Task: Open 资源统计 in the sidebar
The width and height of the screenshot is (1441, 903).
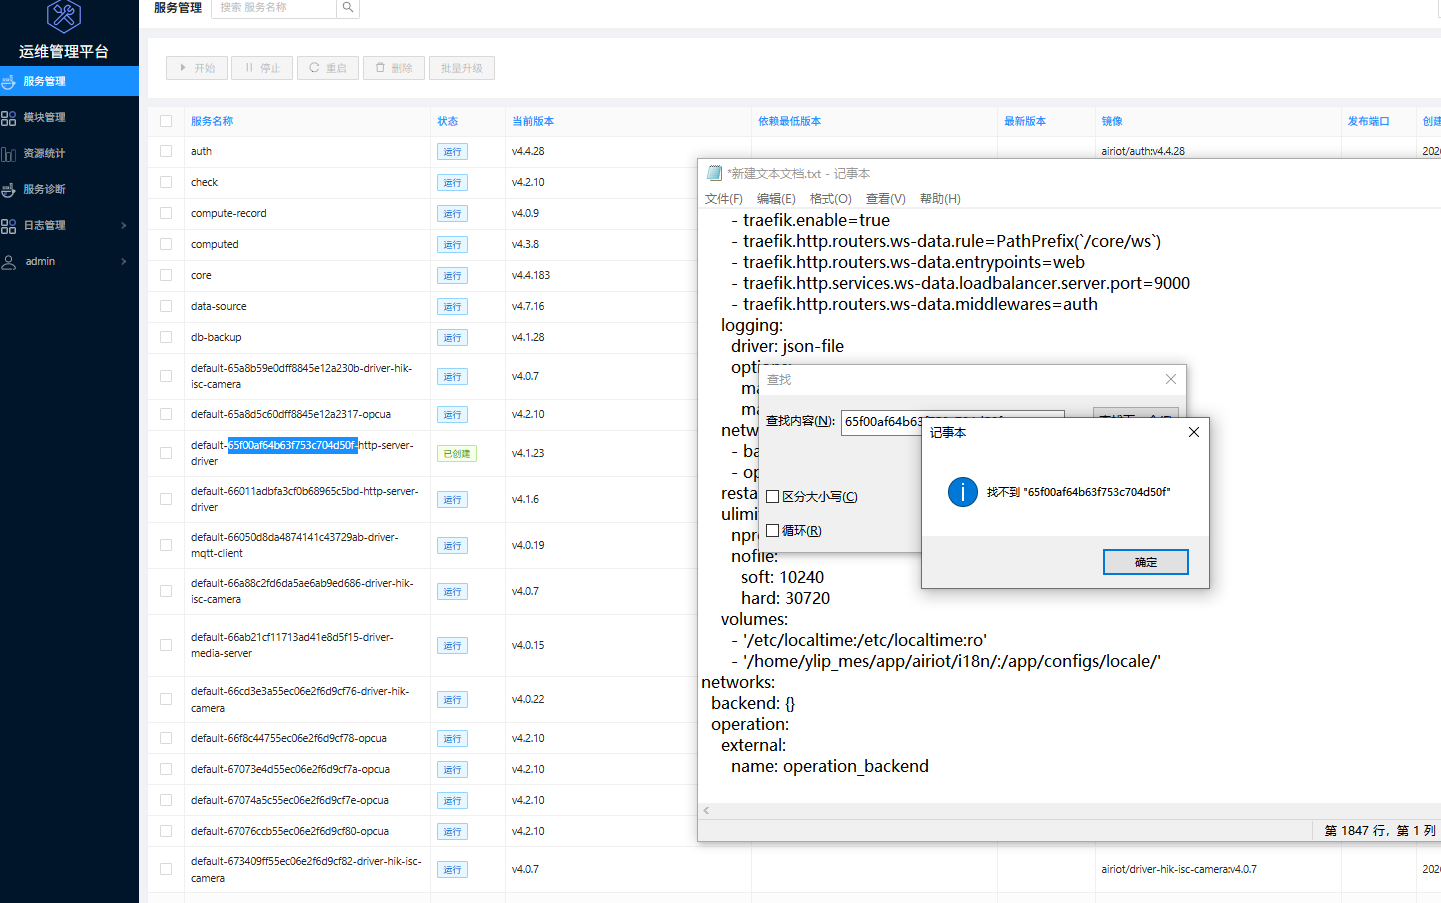Action: [x=69, y=153]
